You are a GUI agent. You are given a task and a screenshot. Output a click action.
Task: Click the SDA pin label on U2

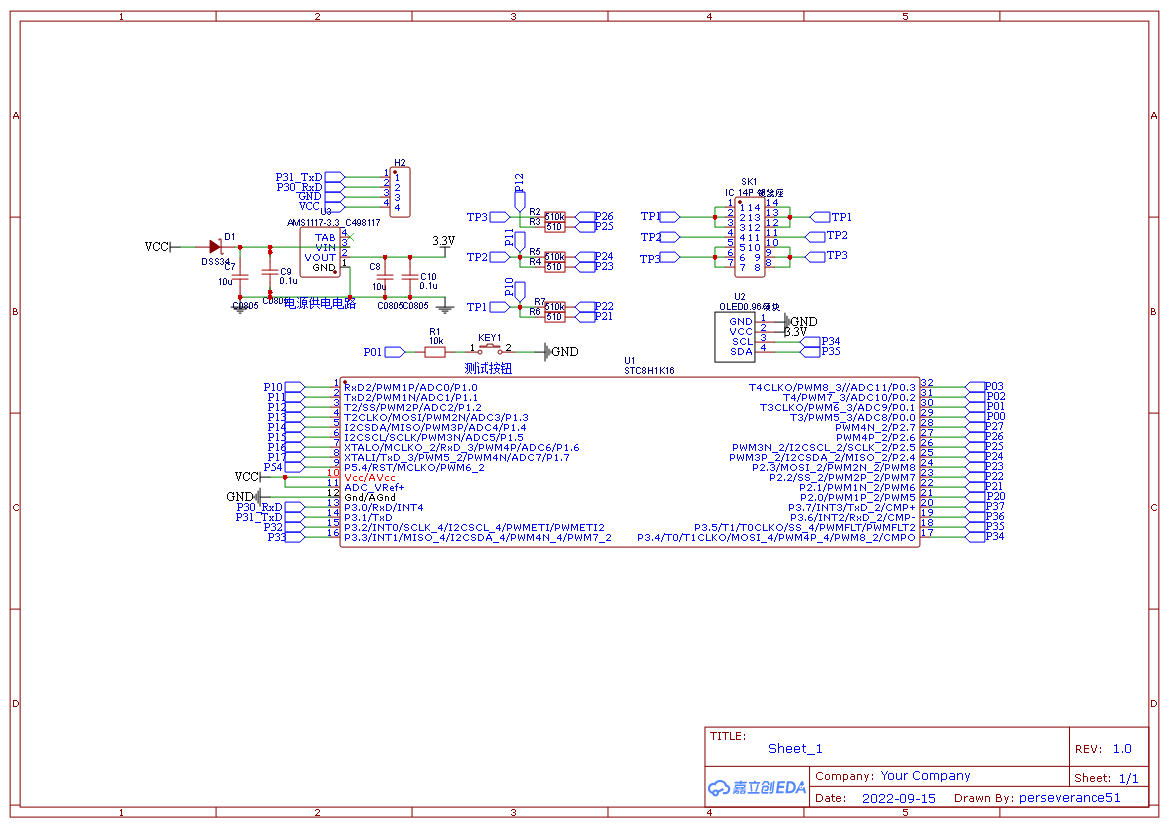point(742,351)
